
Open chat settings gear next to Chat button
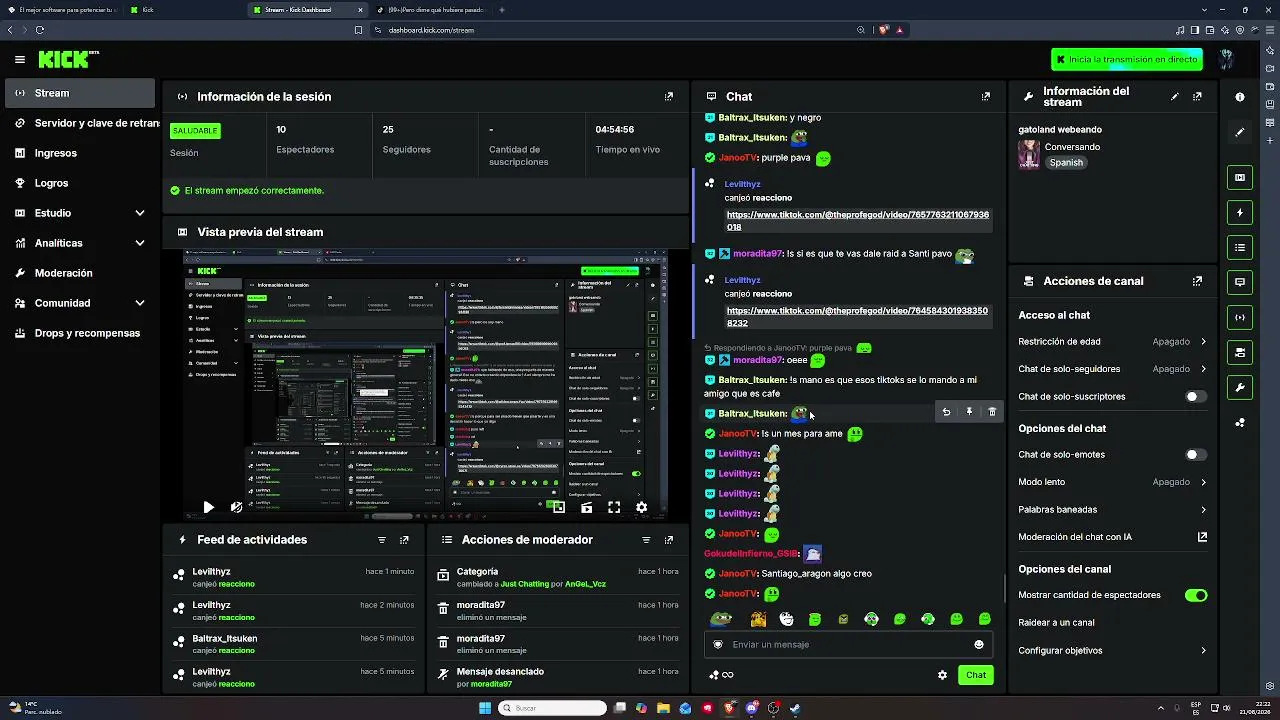coord(942,675)
